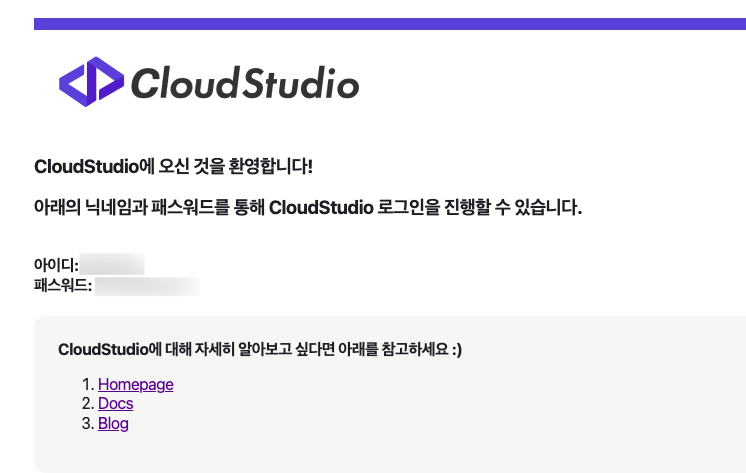Click the purple CloudStudio logo icon
The width and height of the screenshot is (746, 473).
(x=91, y=81)
